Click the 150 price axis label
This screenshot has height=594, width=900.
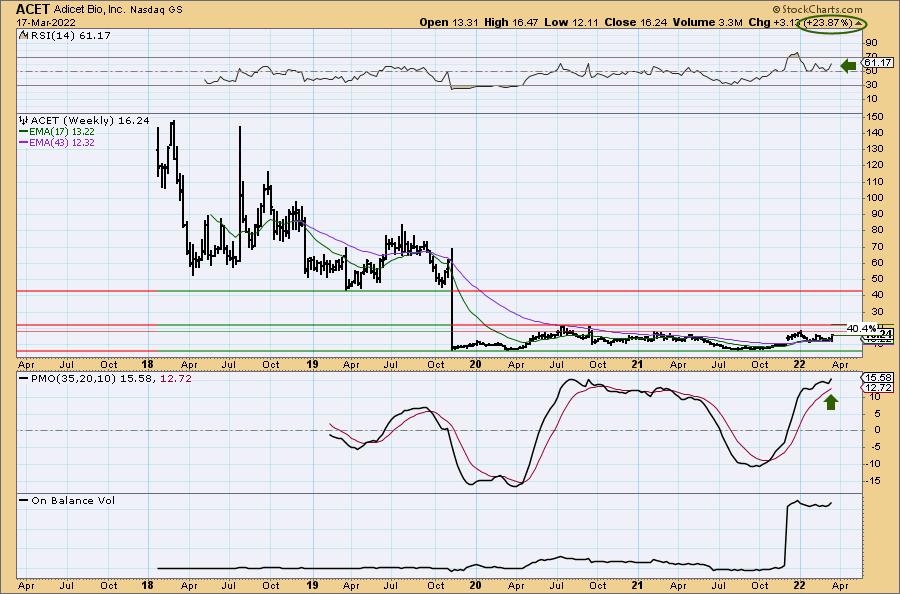pyautogui.click(x=875, y=117)
